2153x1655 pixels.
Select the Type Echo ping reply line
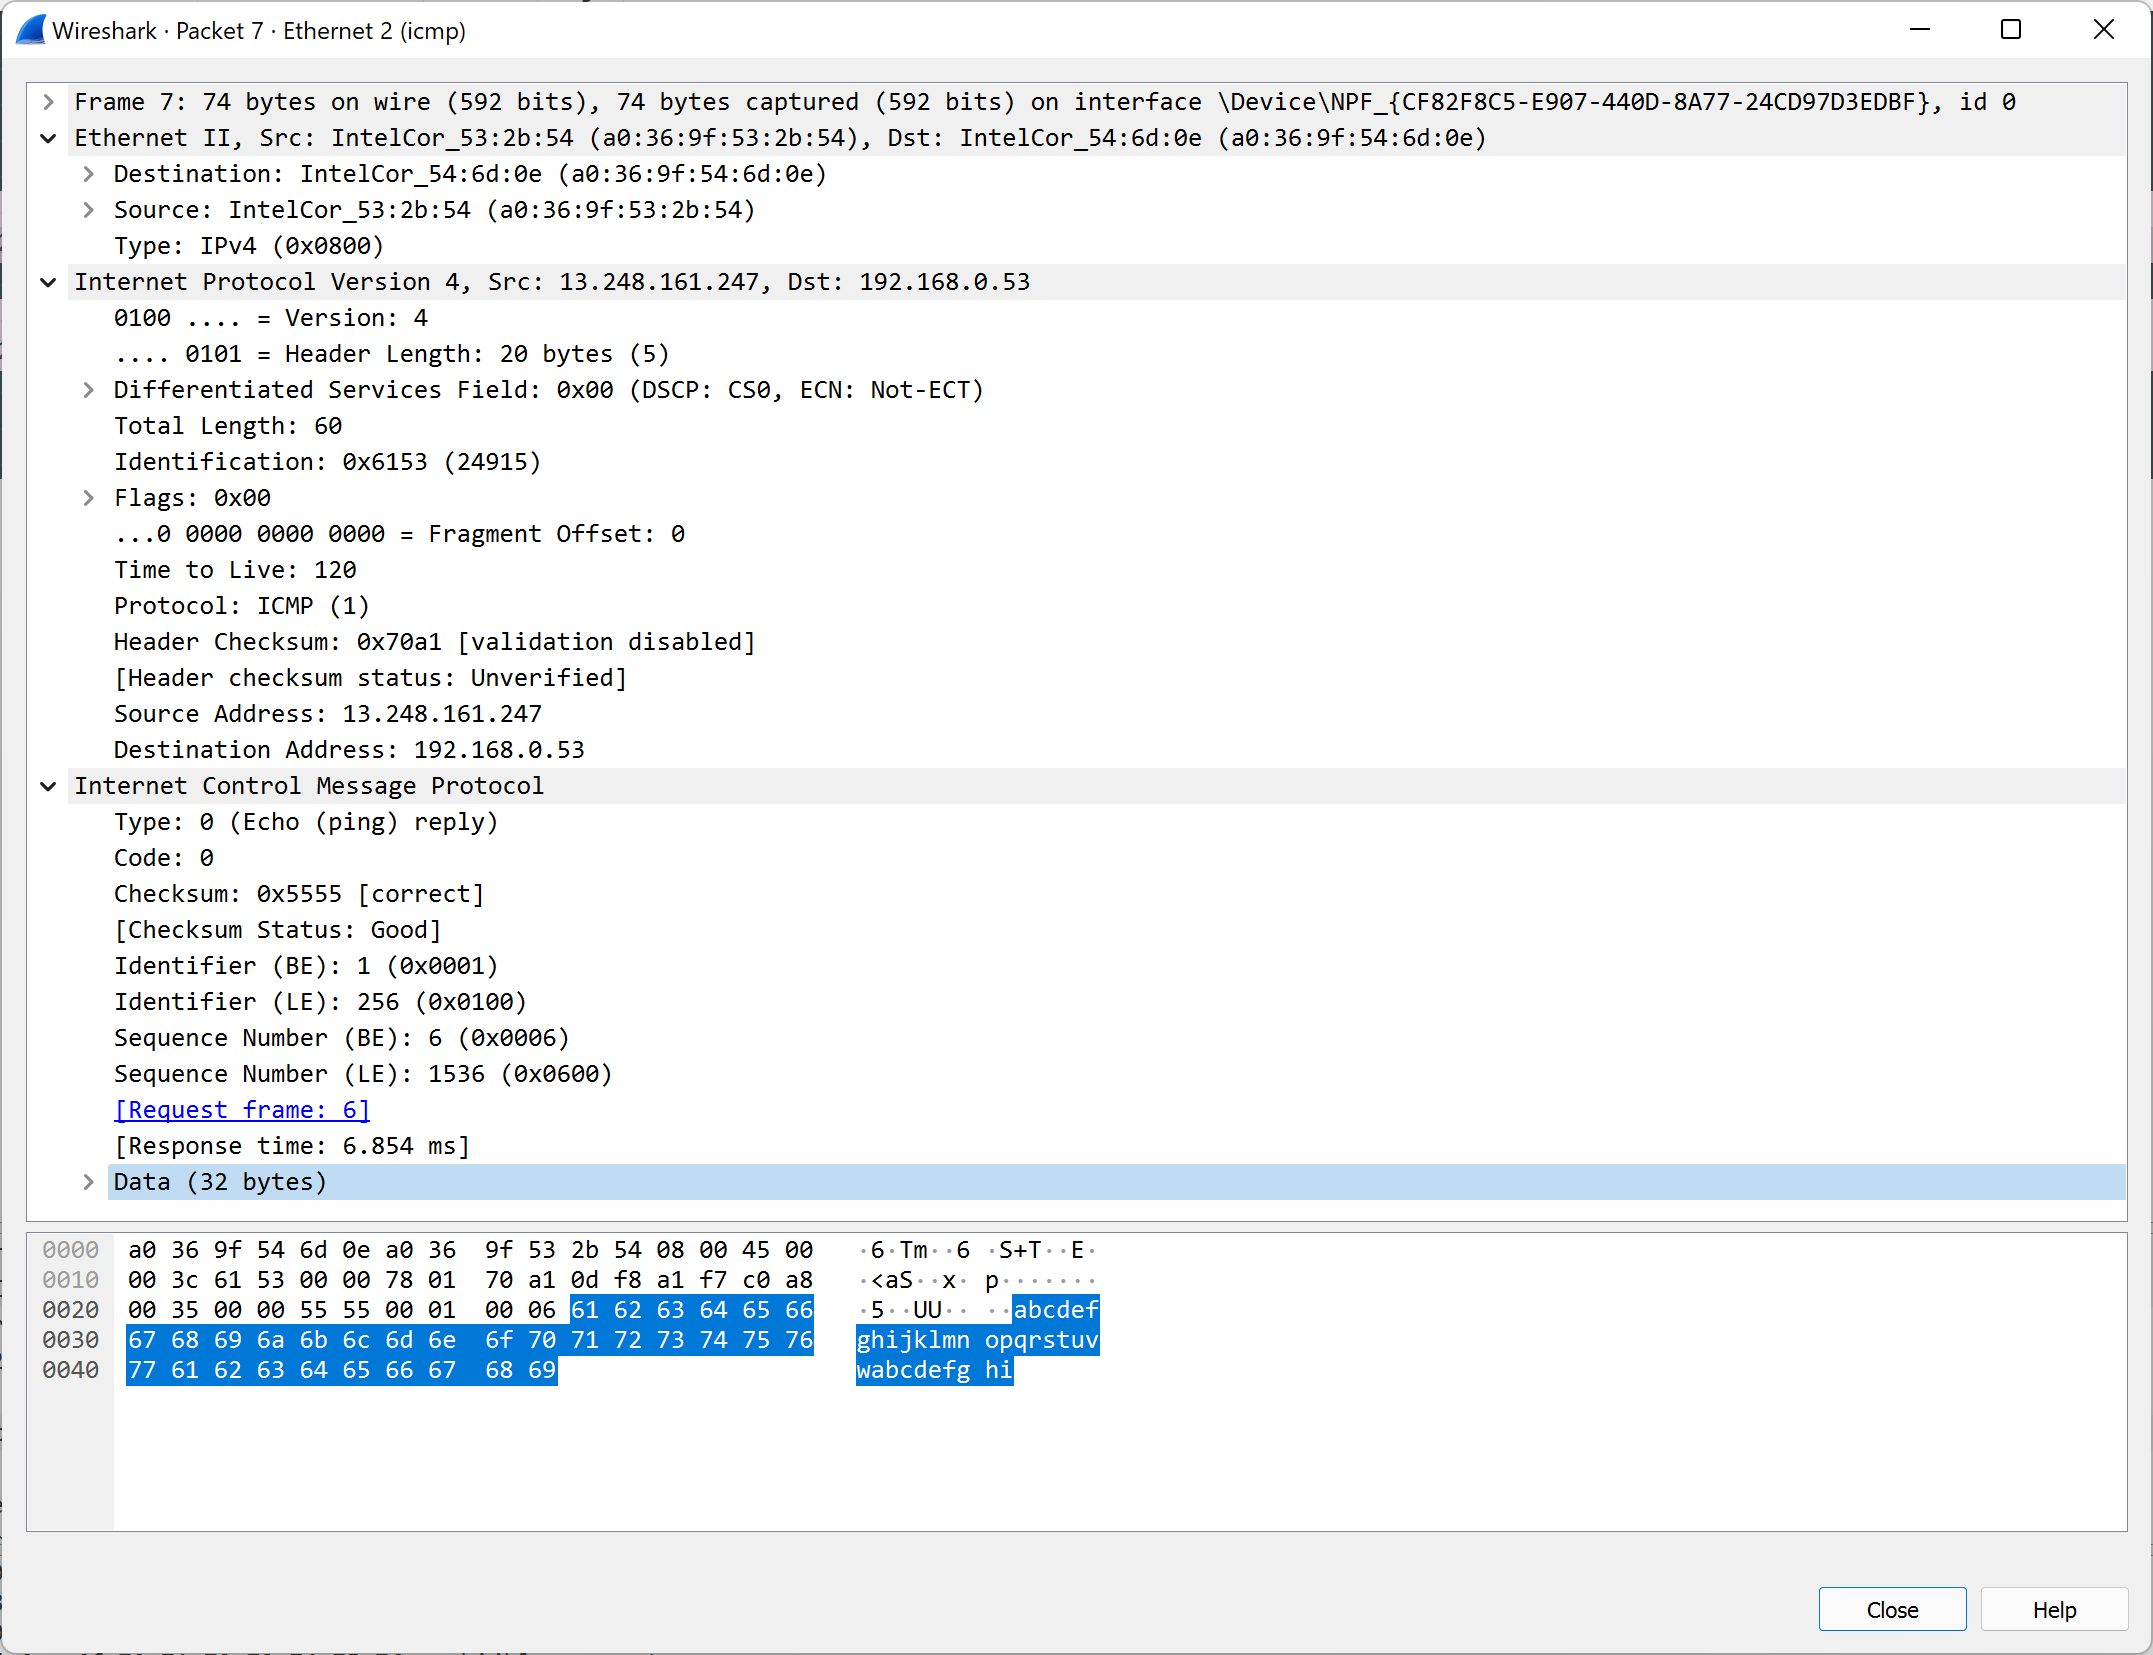[x=305, y=821]
